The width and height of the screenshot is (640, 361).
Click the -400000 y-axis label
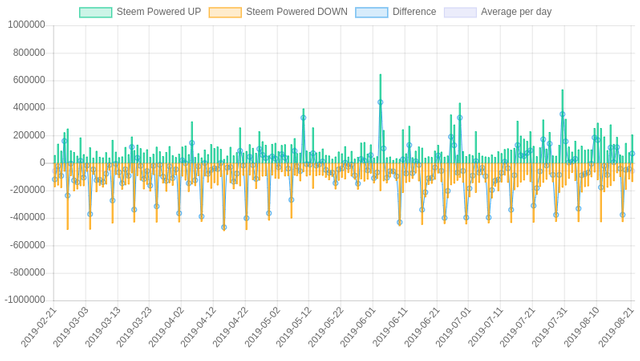click(x=27, y=218)
